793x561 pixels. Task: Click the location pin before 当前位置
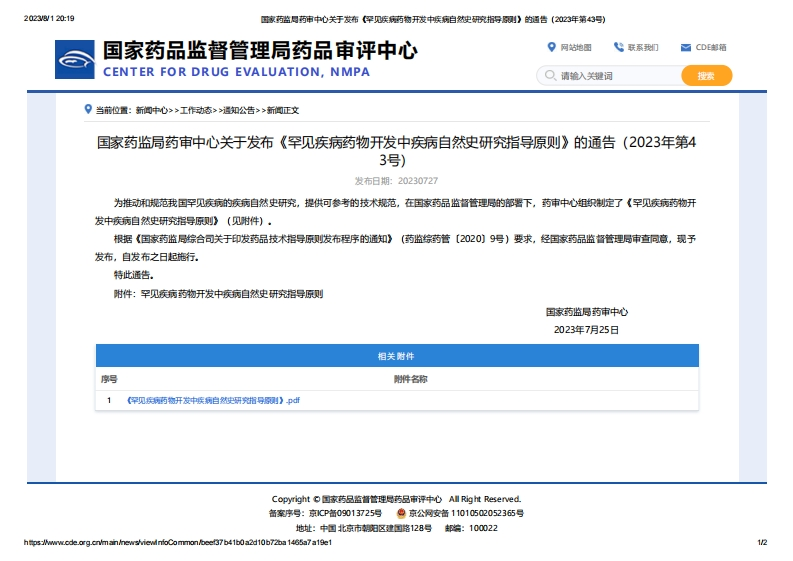tap(88, 109)
